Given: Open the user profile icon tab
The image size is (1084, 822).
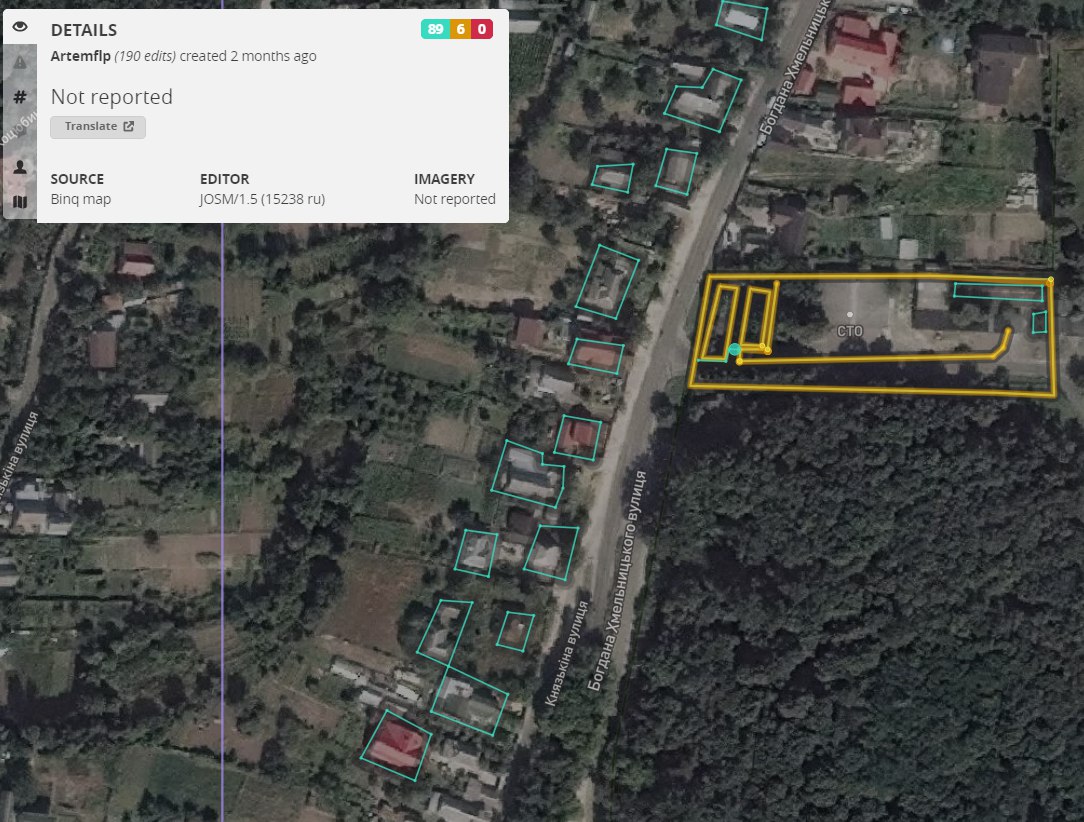Looking at the screenshot, I should click(x=20, y=167).
